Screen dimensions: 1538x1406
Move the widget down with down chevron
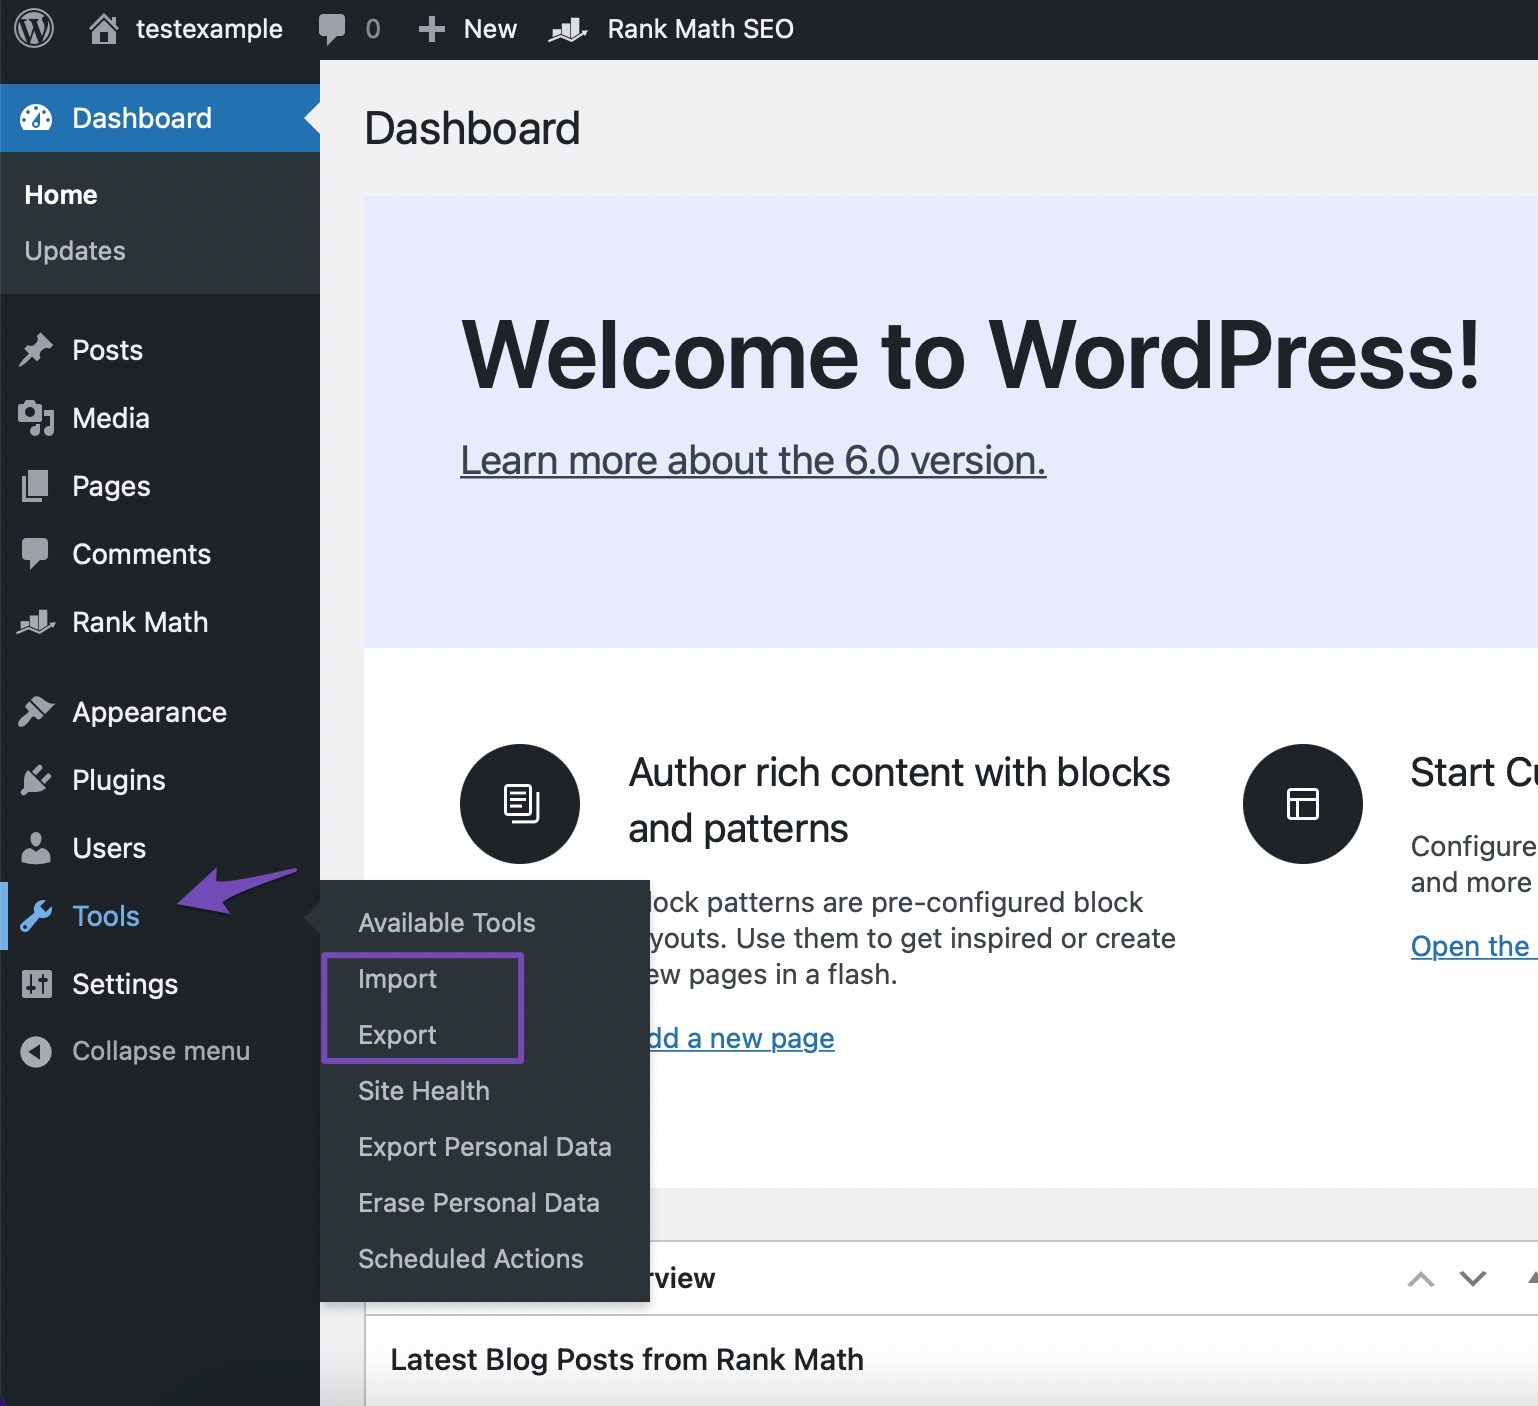[x=1473, y=1279]
